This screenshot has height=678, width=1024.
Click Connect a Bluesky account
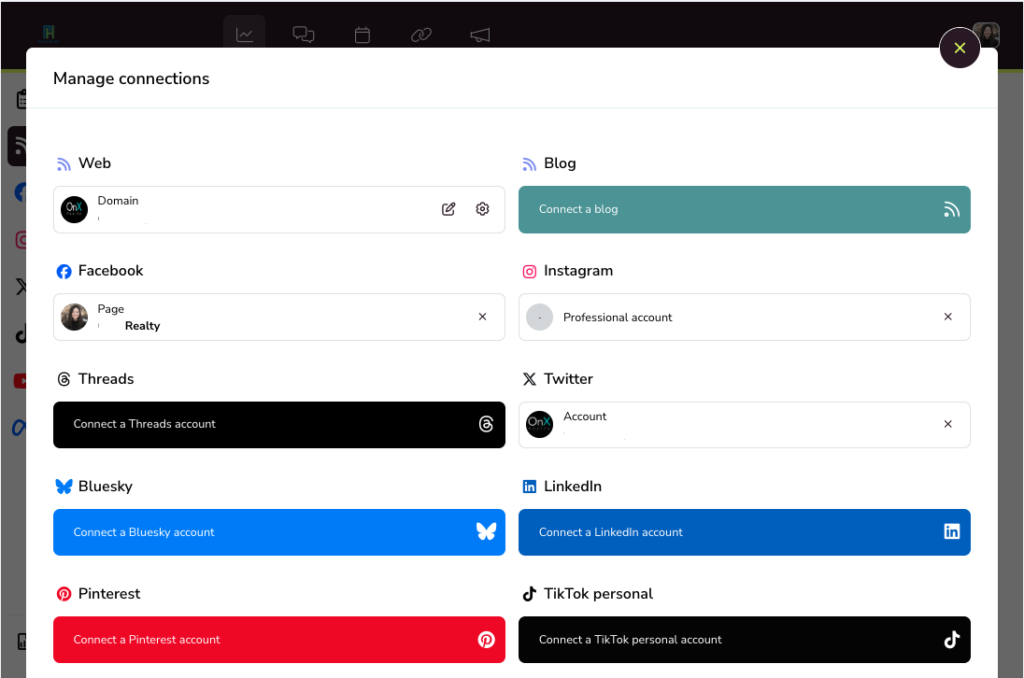click(x=279, y=532)
